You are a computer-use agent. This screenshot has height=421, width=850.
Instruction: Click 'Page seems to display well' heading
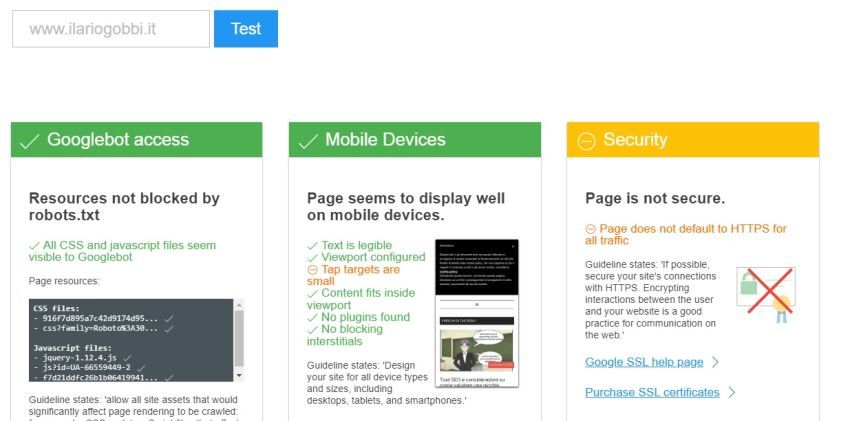pos(406,206)
